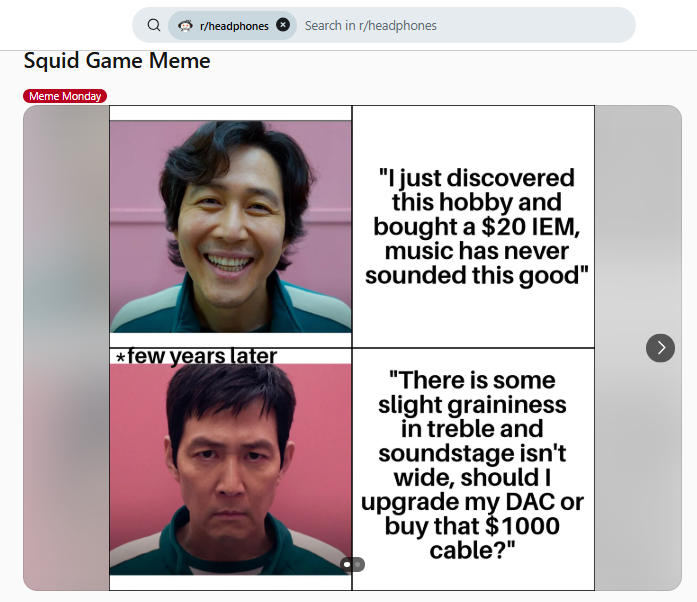The image size is (697, 602).
Task: Click the magnifying glass search icon
Action: point(153,25)
